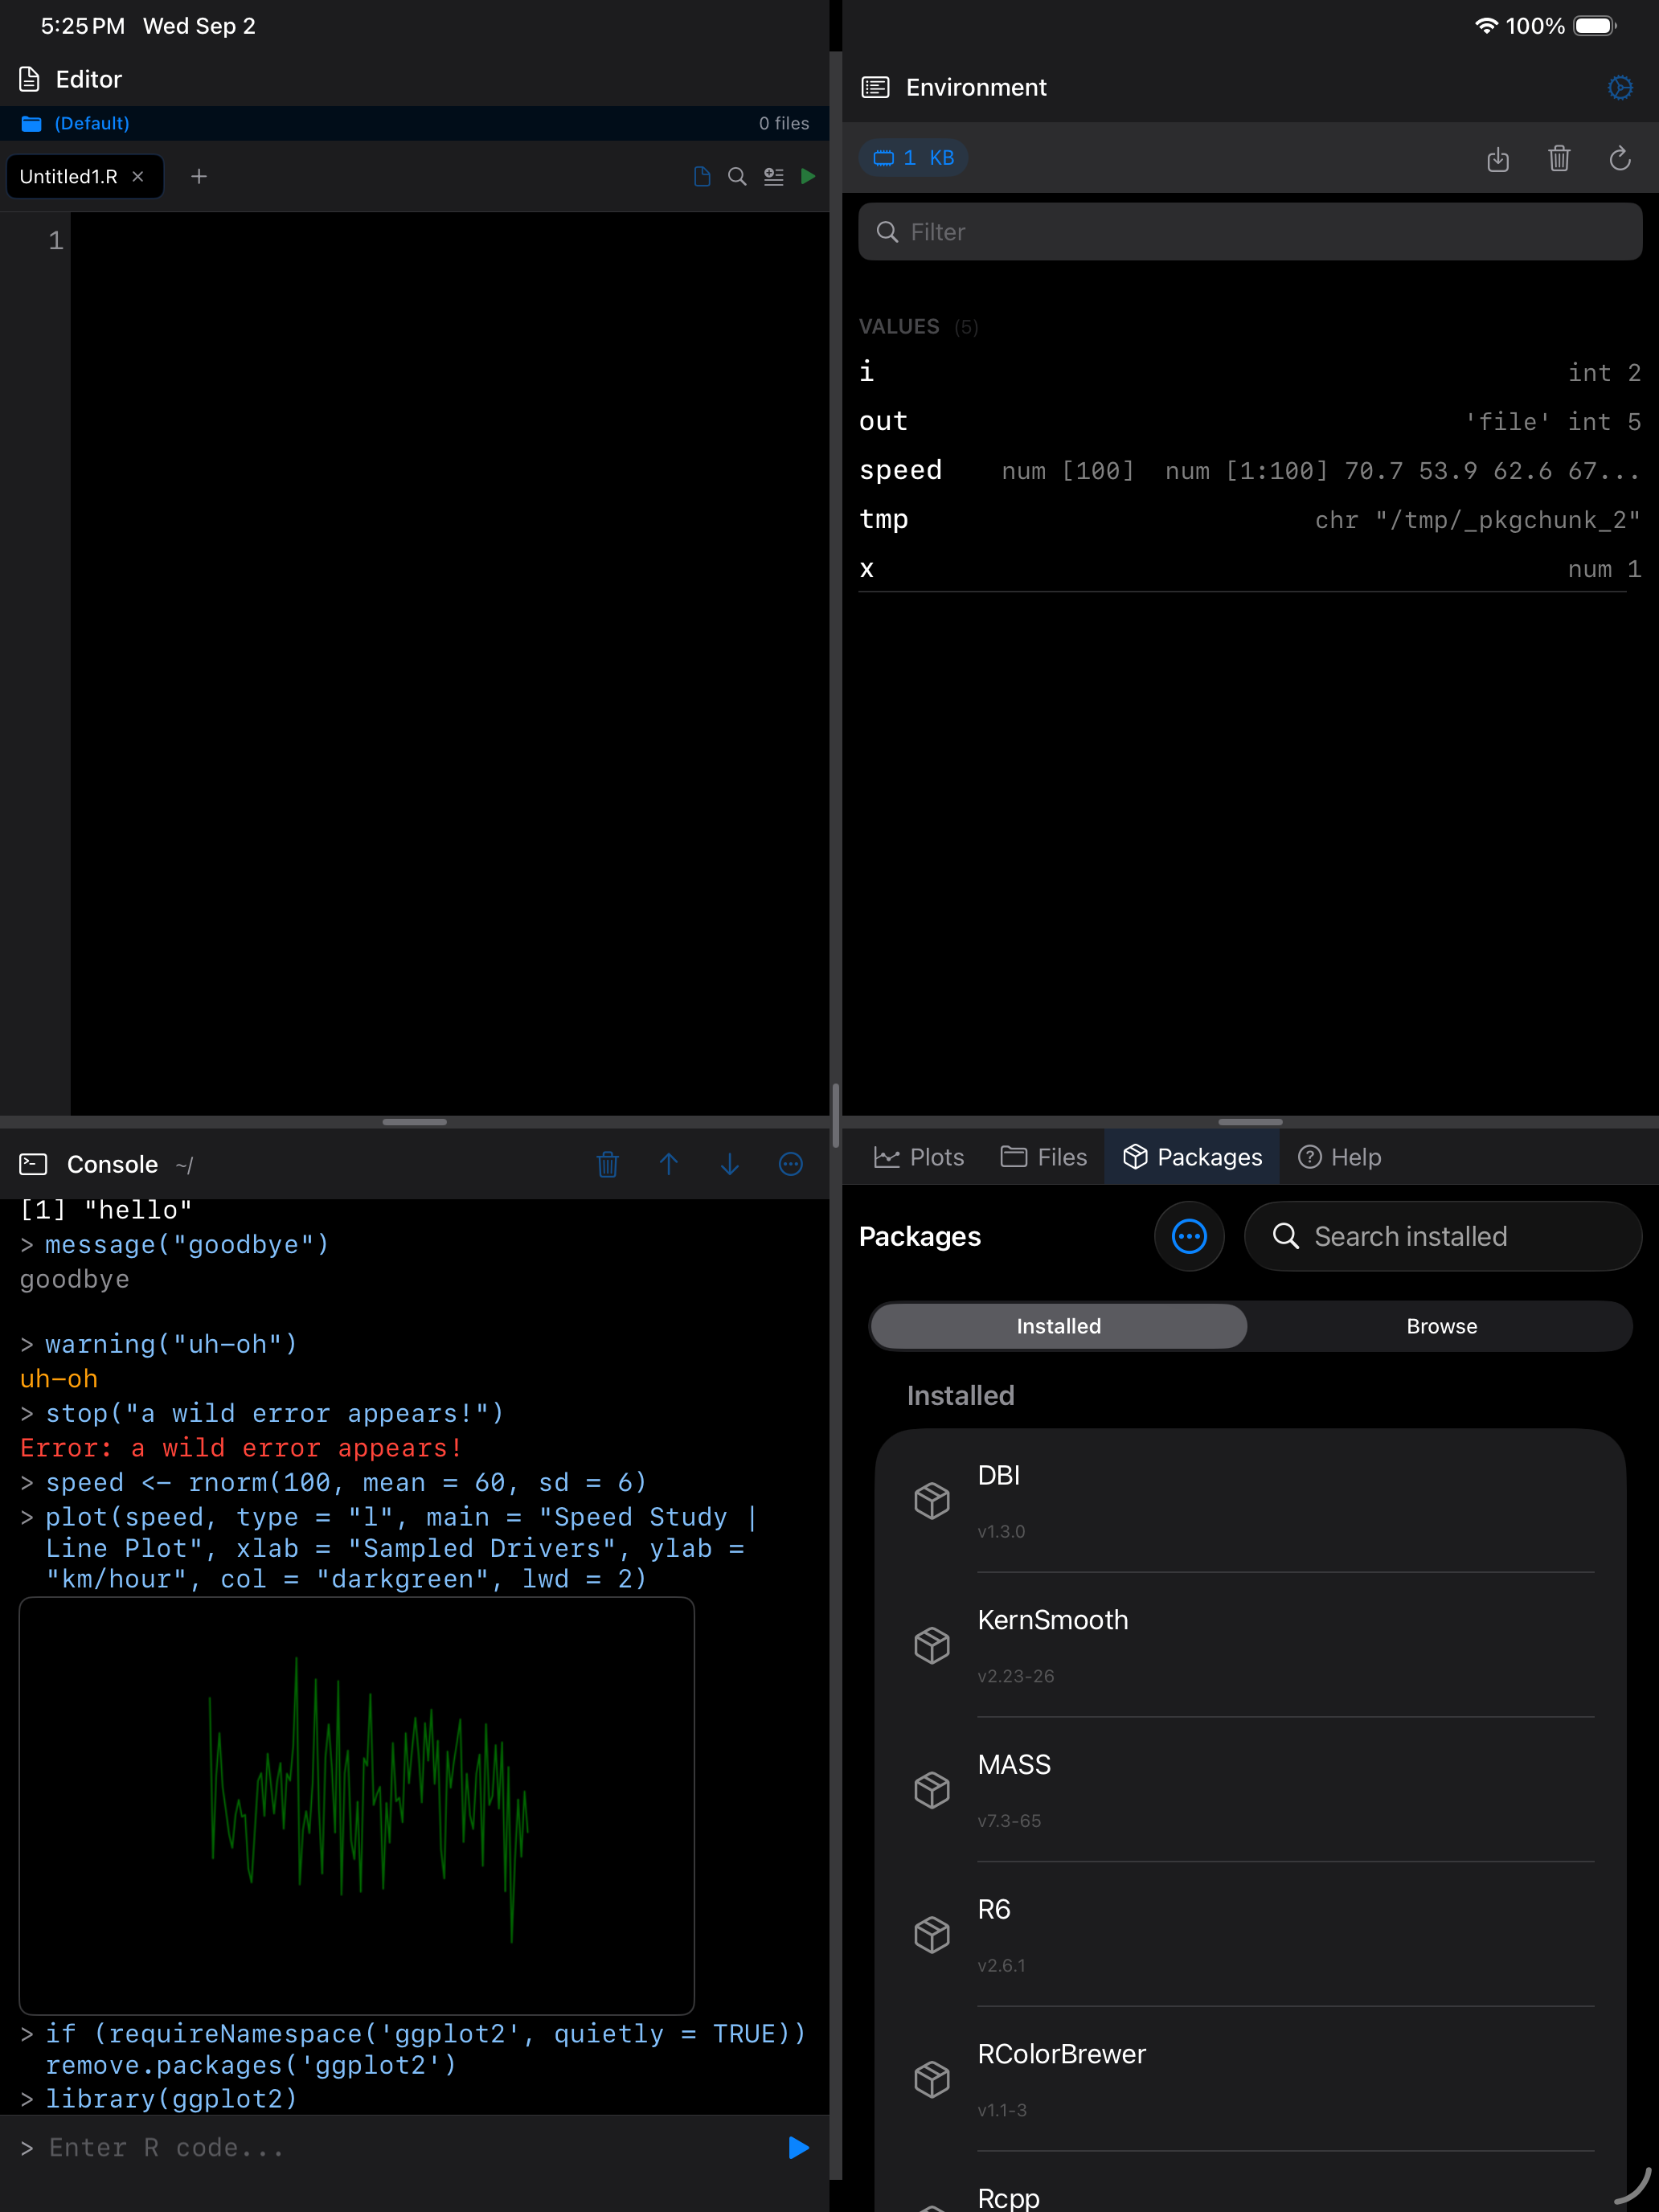Refresh the Environment panel

click(x=1620, y=158)
